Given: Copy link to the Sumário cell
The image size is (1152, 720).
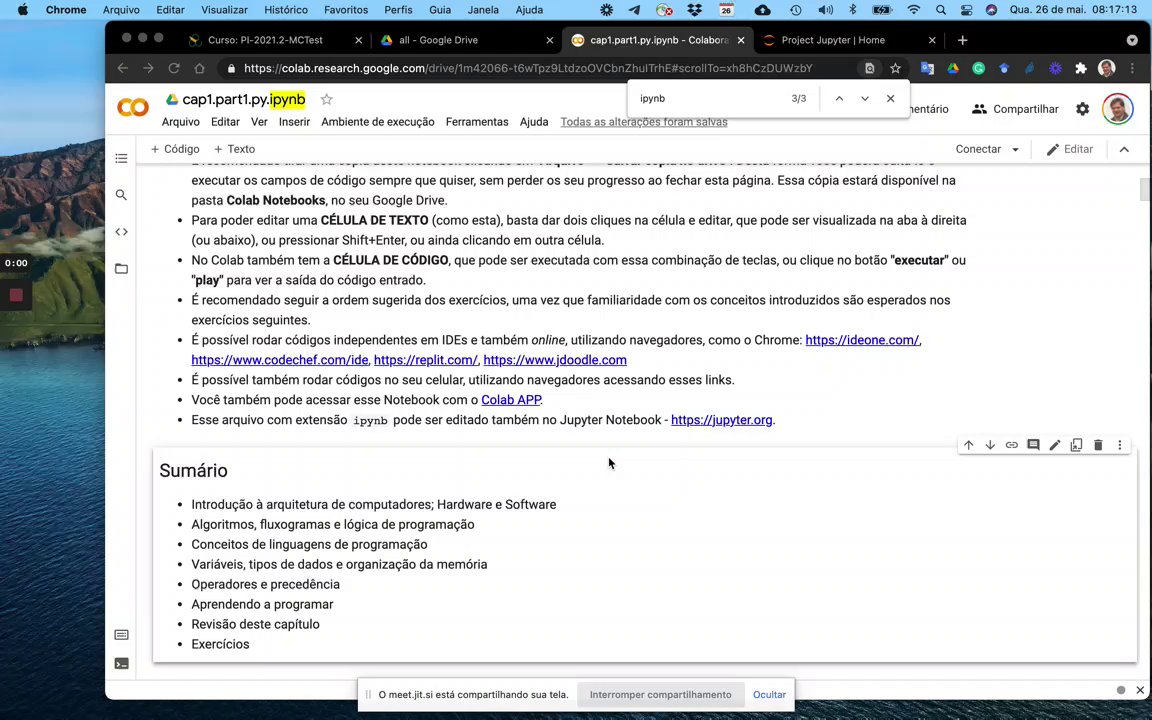Looking at the screenshot, I should pyautogui.click(x=1012, y=444).
